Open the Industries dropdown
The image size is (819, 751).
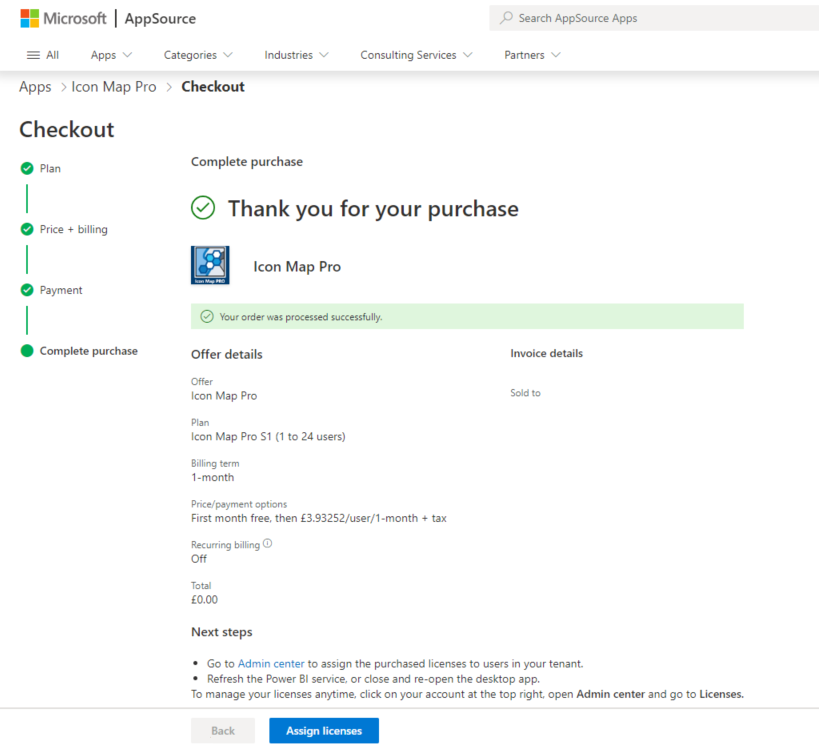pos(296,55)
